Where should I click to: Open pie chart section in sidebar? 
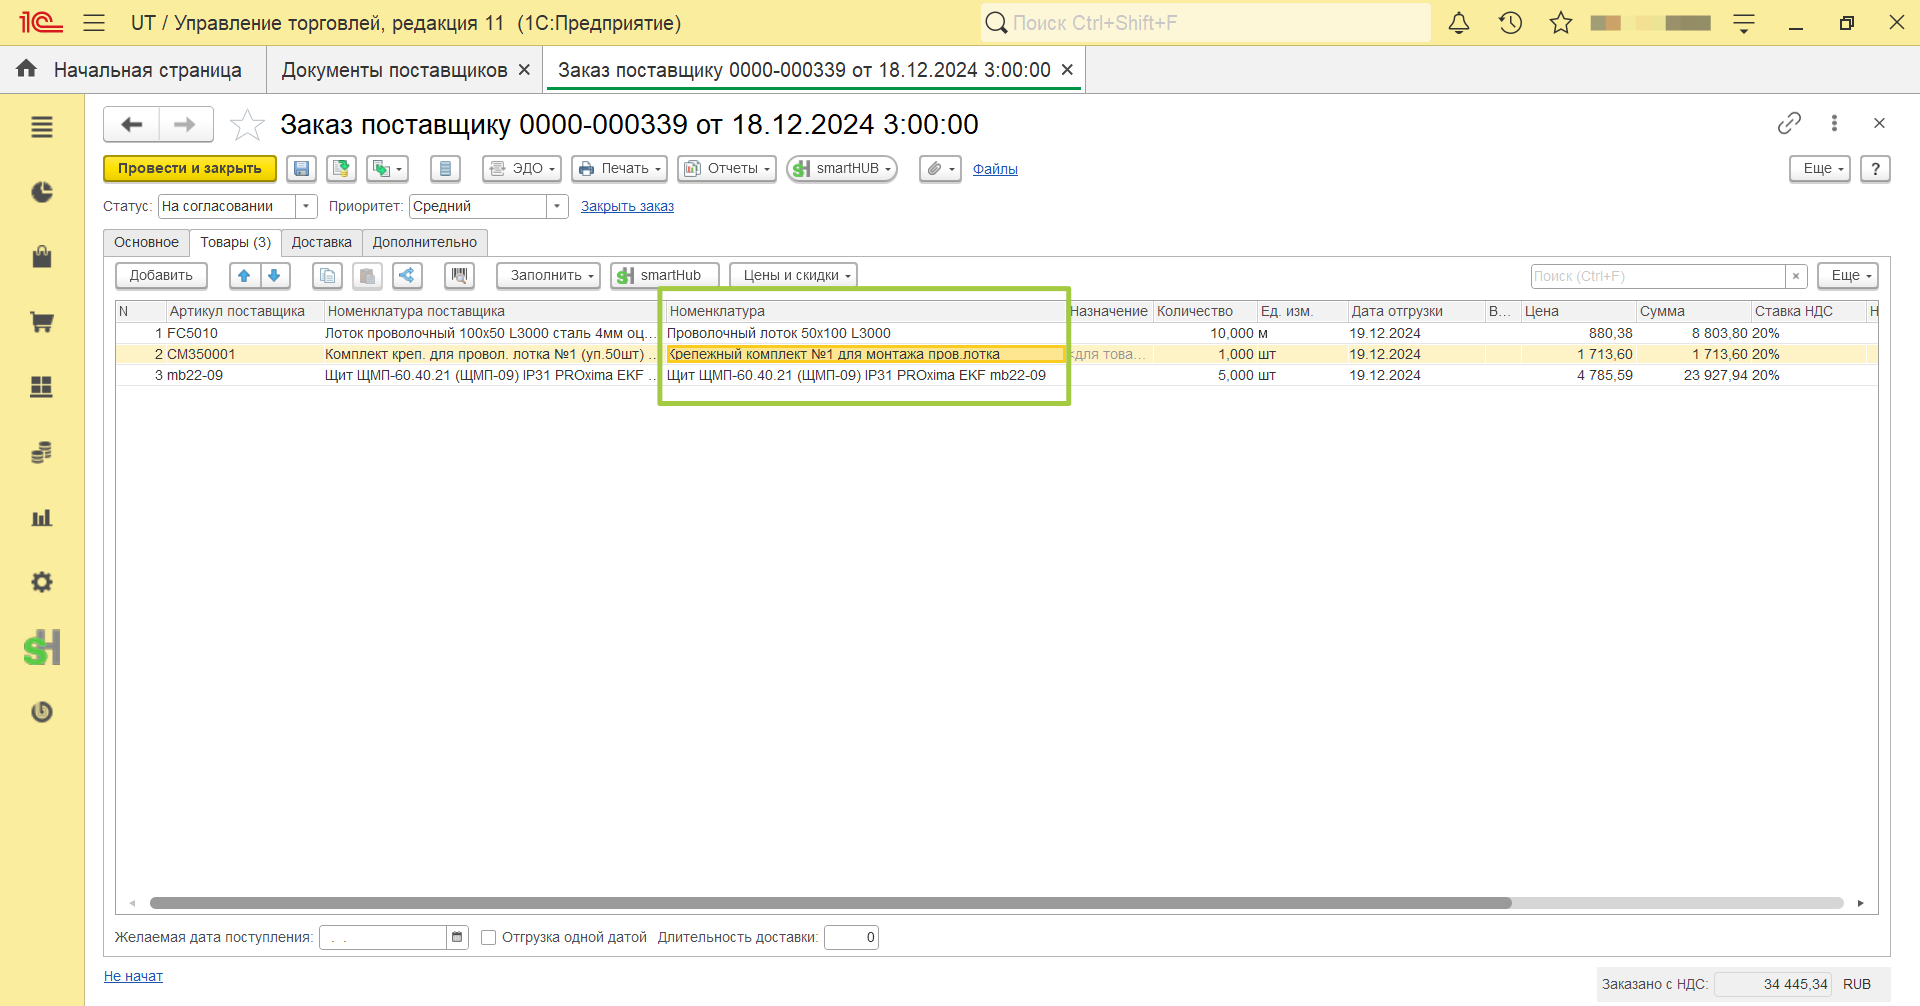(42, 192)
